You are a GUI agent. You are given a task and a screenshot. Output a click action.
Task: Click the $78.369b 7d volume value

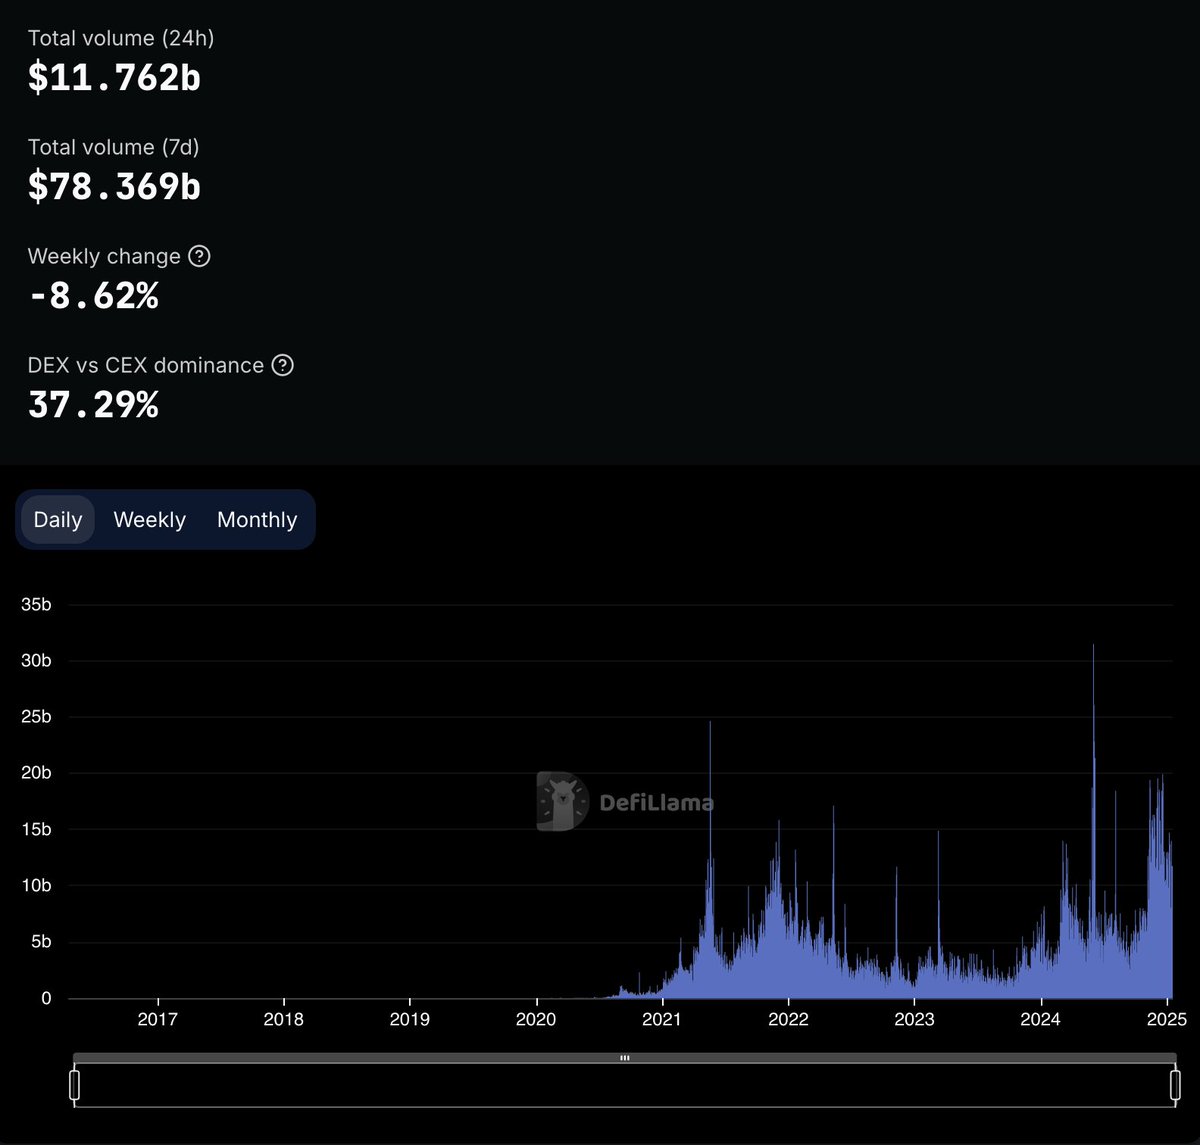pyautogui.click(x=114, y=186)
